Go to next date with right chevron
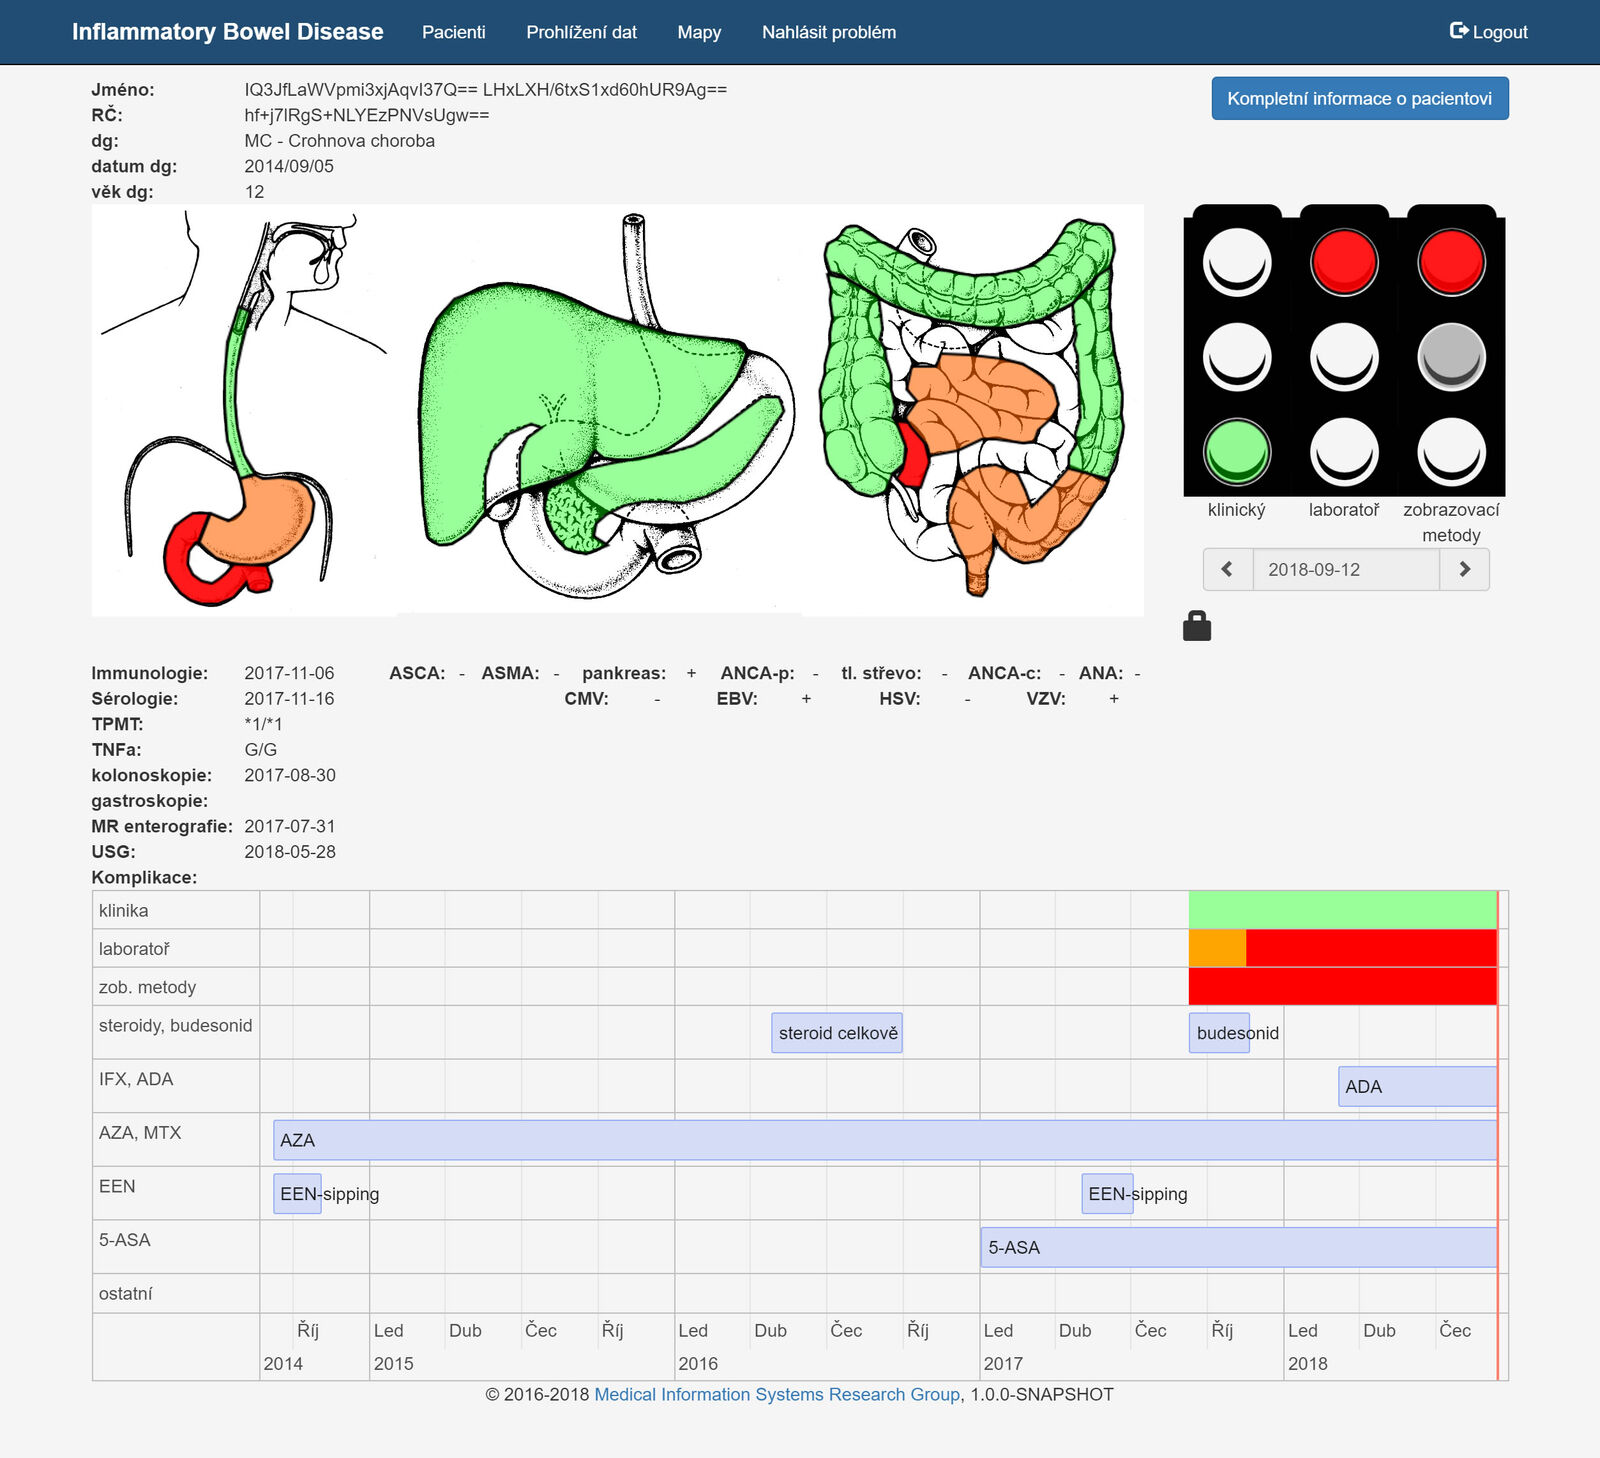 click(1464, 570)
